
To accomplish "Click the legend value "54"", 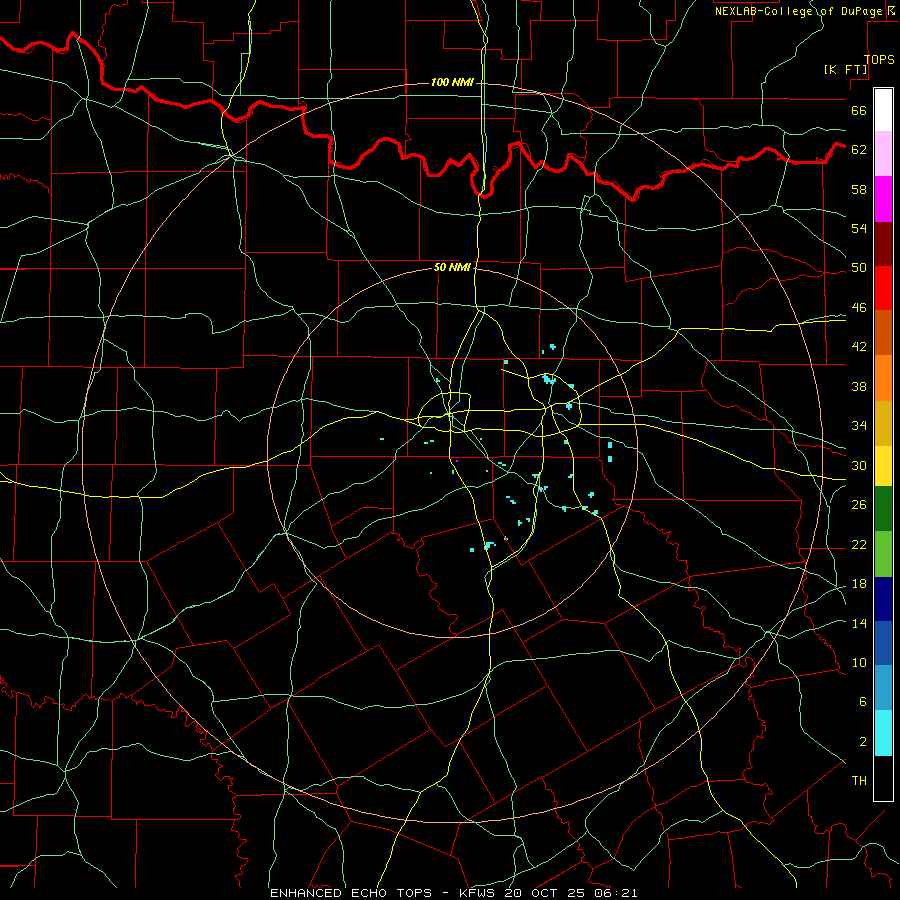I will (859, 228).
